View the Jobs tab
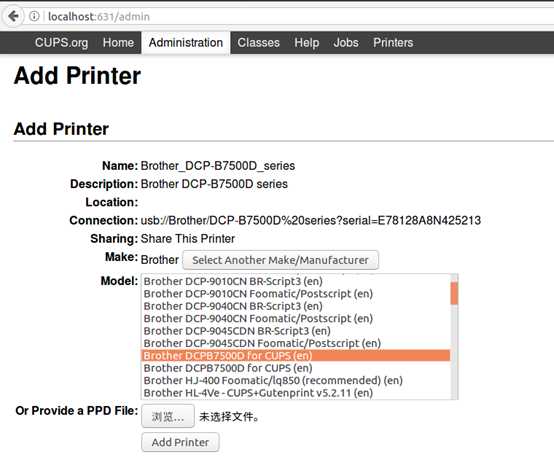The image size is (554, 476). click(x=346, y=43)
